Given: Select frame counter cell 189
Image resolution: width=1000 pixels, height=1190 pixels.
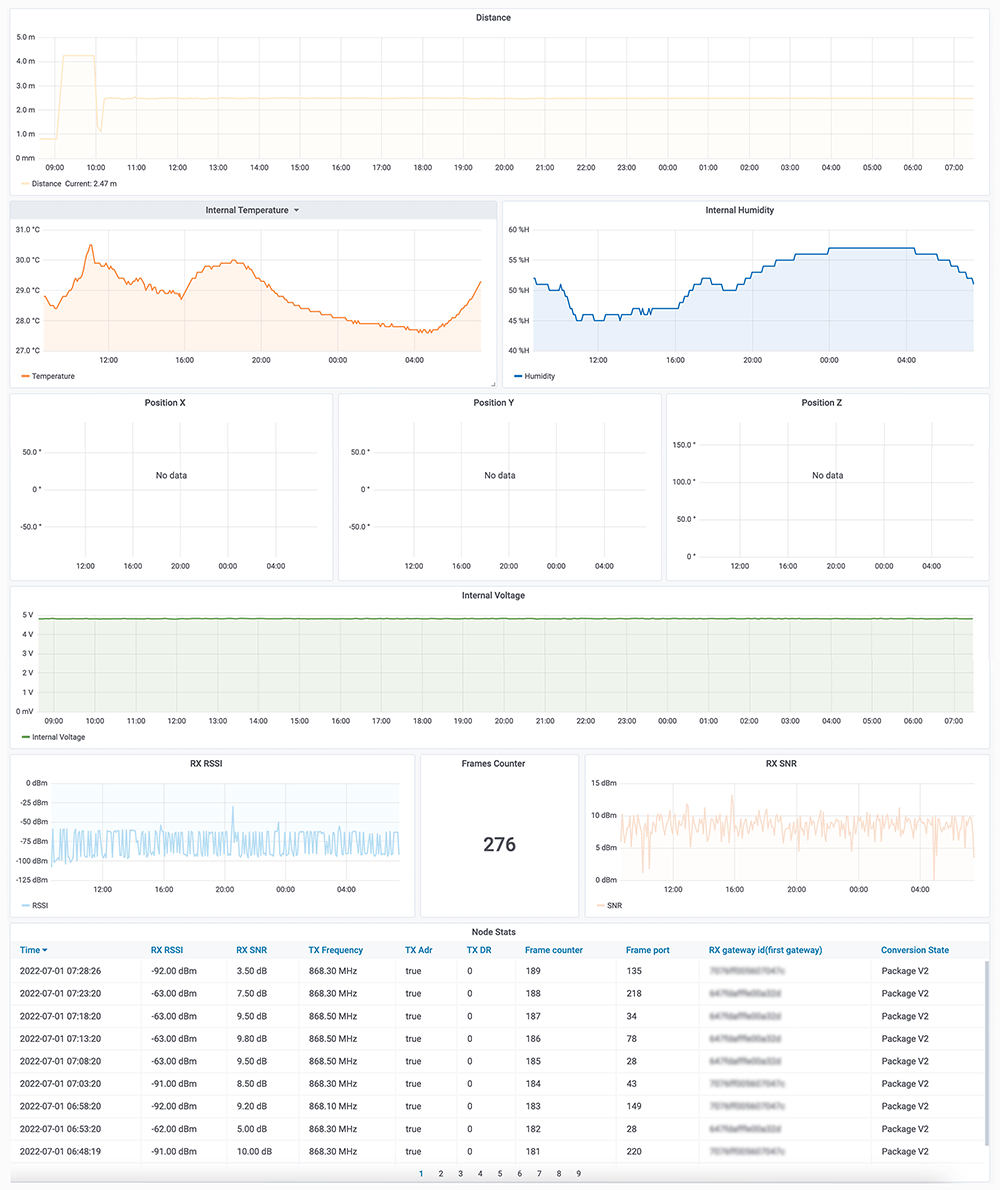Looking at the screenshot, I should pyautogui.click(x=533, y=971).
